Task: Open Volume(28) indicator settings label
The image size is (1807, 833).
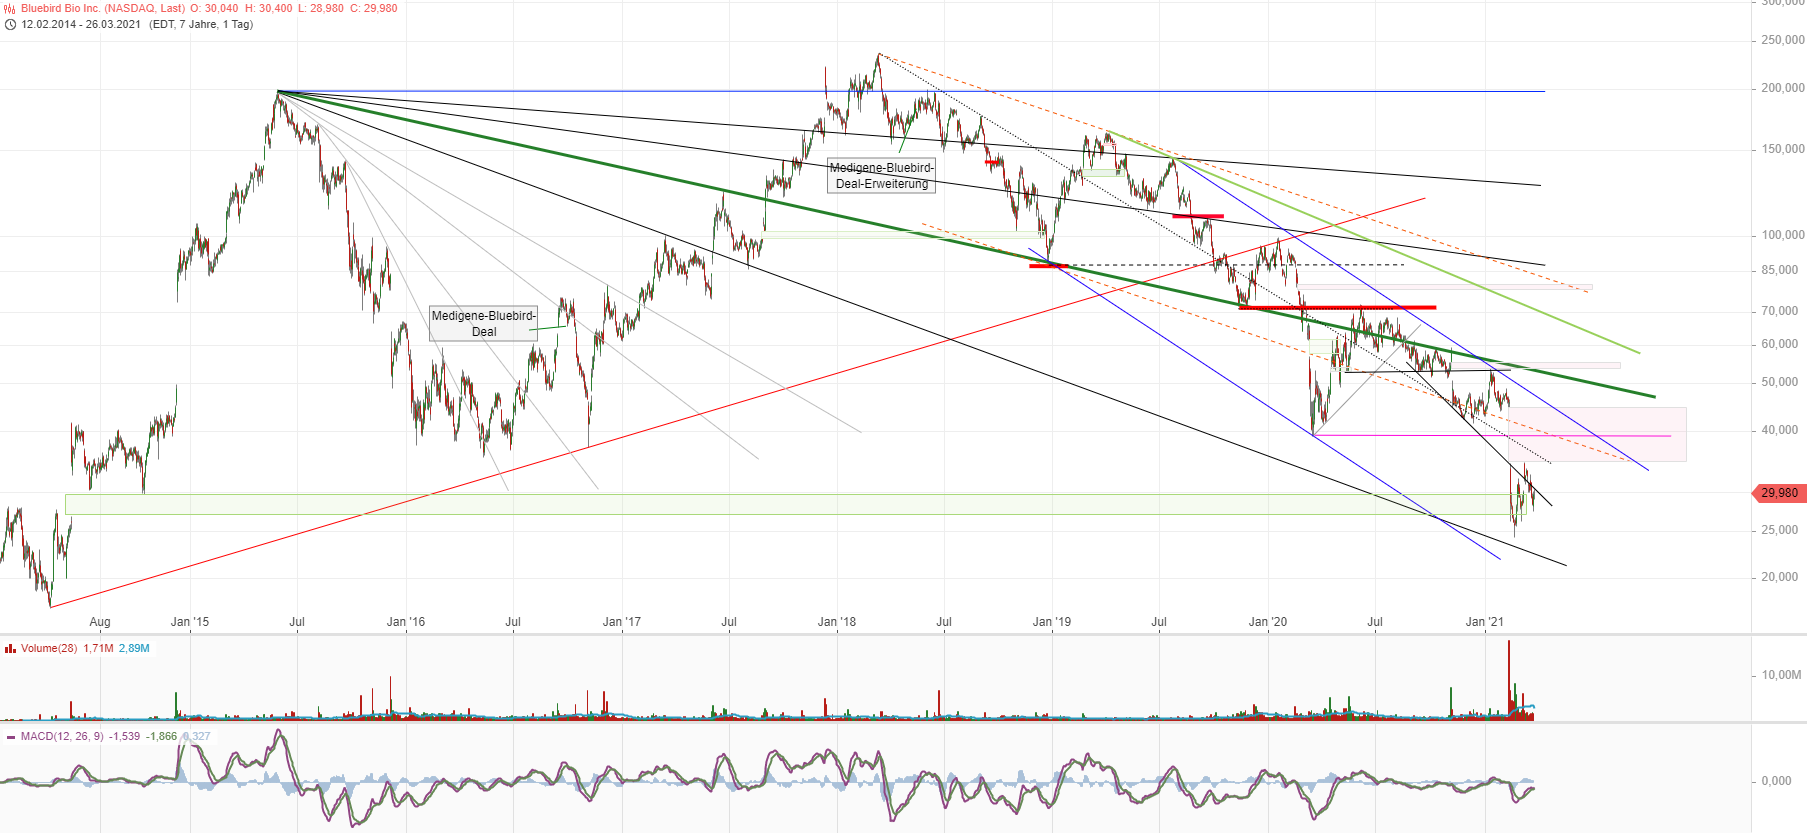Action: pyautogui.click(x=49, y=648)
